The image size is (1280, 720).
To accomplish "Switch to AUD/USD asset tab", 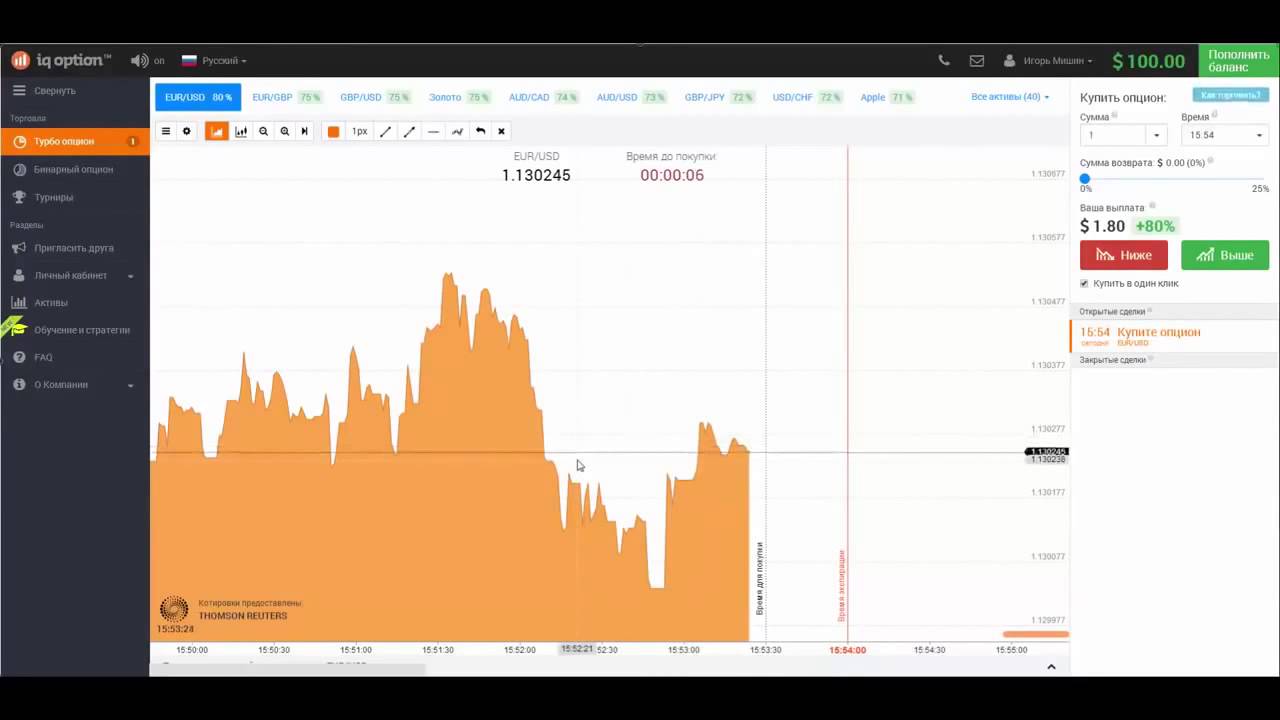I will pos(631,97).
